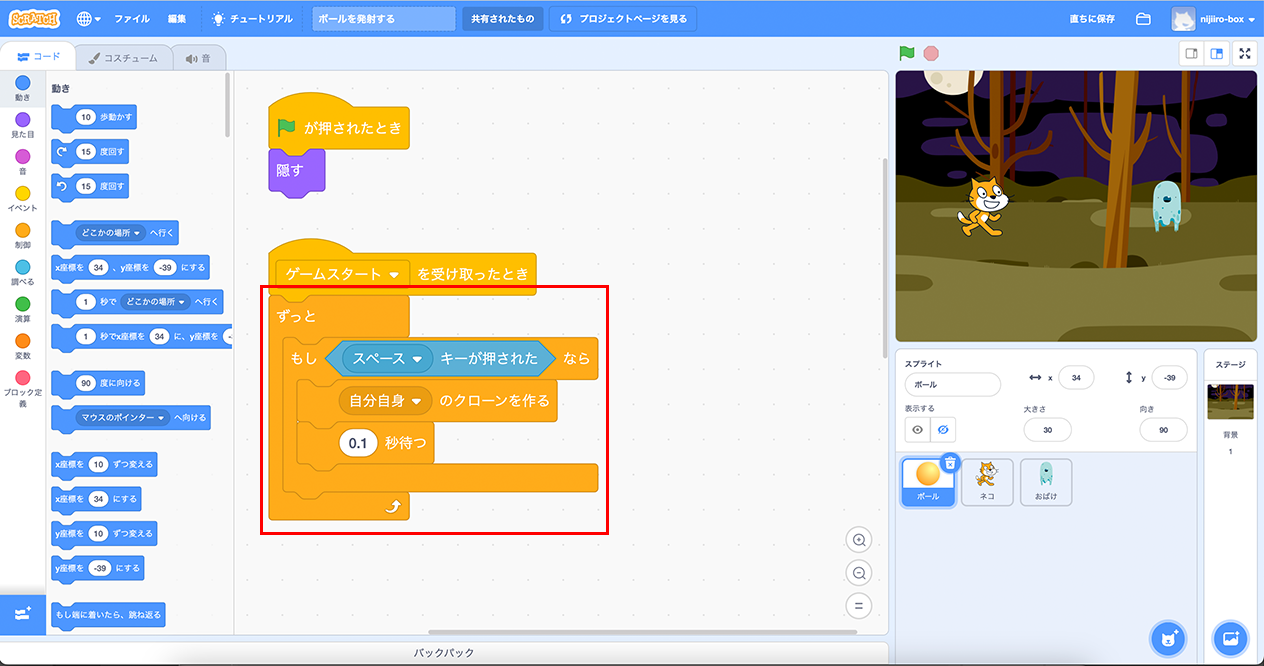Screen dimensions: 1264x666
Task: Show the sprite using eye icon
Action: 917,430
